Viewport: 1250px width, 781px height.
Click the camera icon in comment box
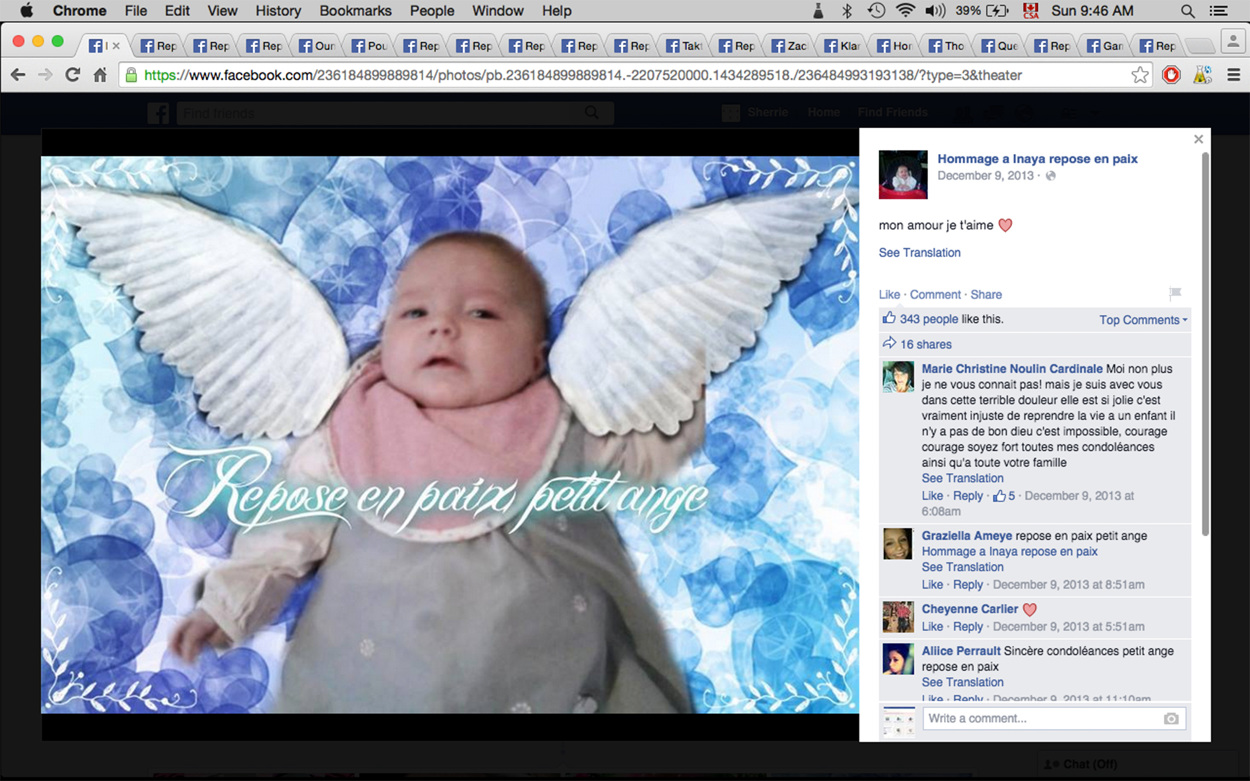click(1170, 718)
